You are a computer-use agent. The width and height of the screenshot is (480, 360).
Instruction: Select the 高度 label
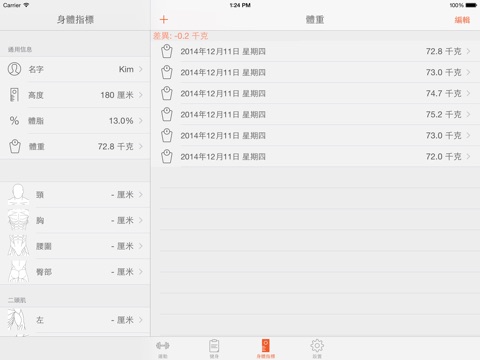pos(36,95)
